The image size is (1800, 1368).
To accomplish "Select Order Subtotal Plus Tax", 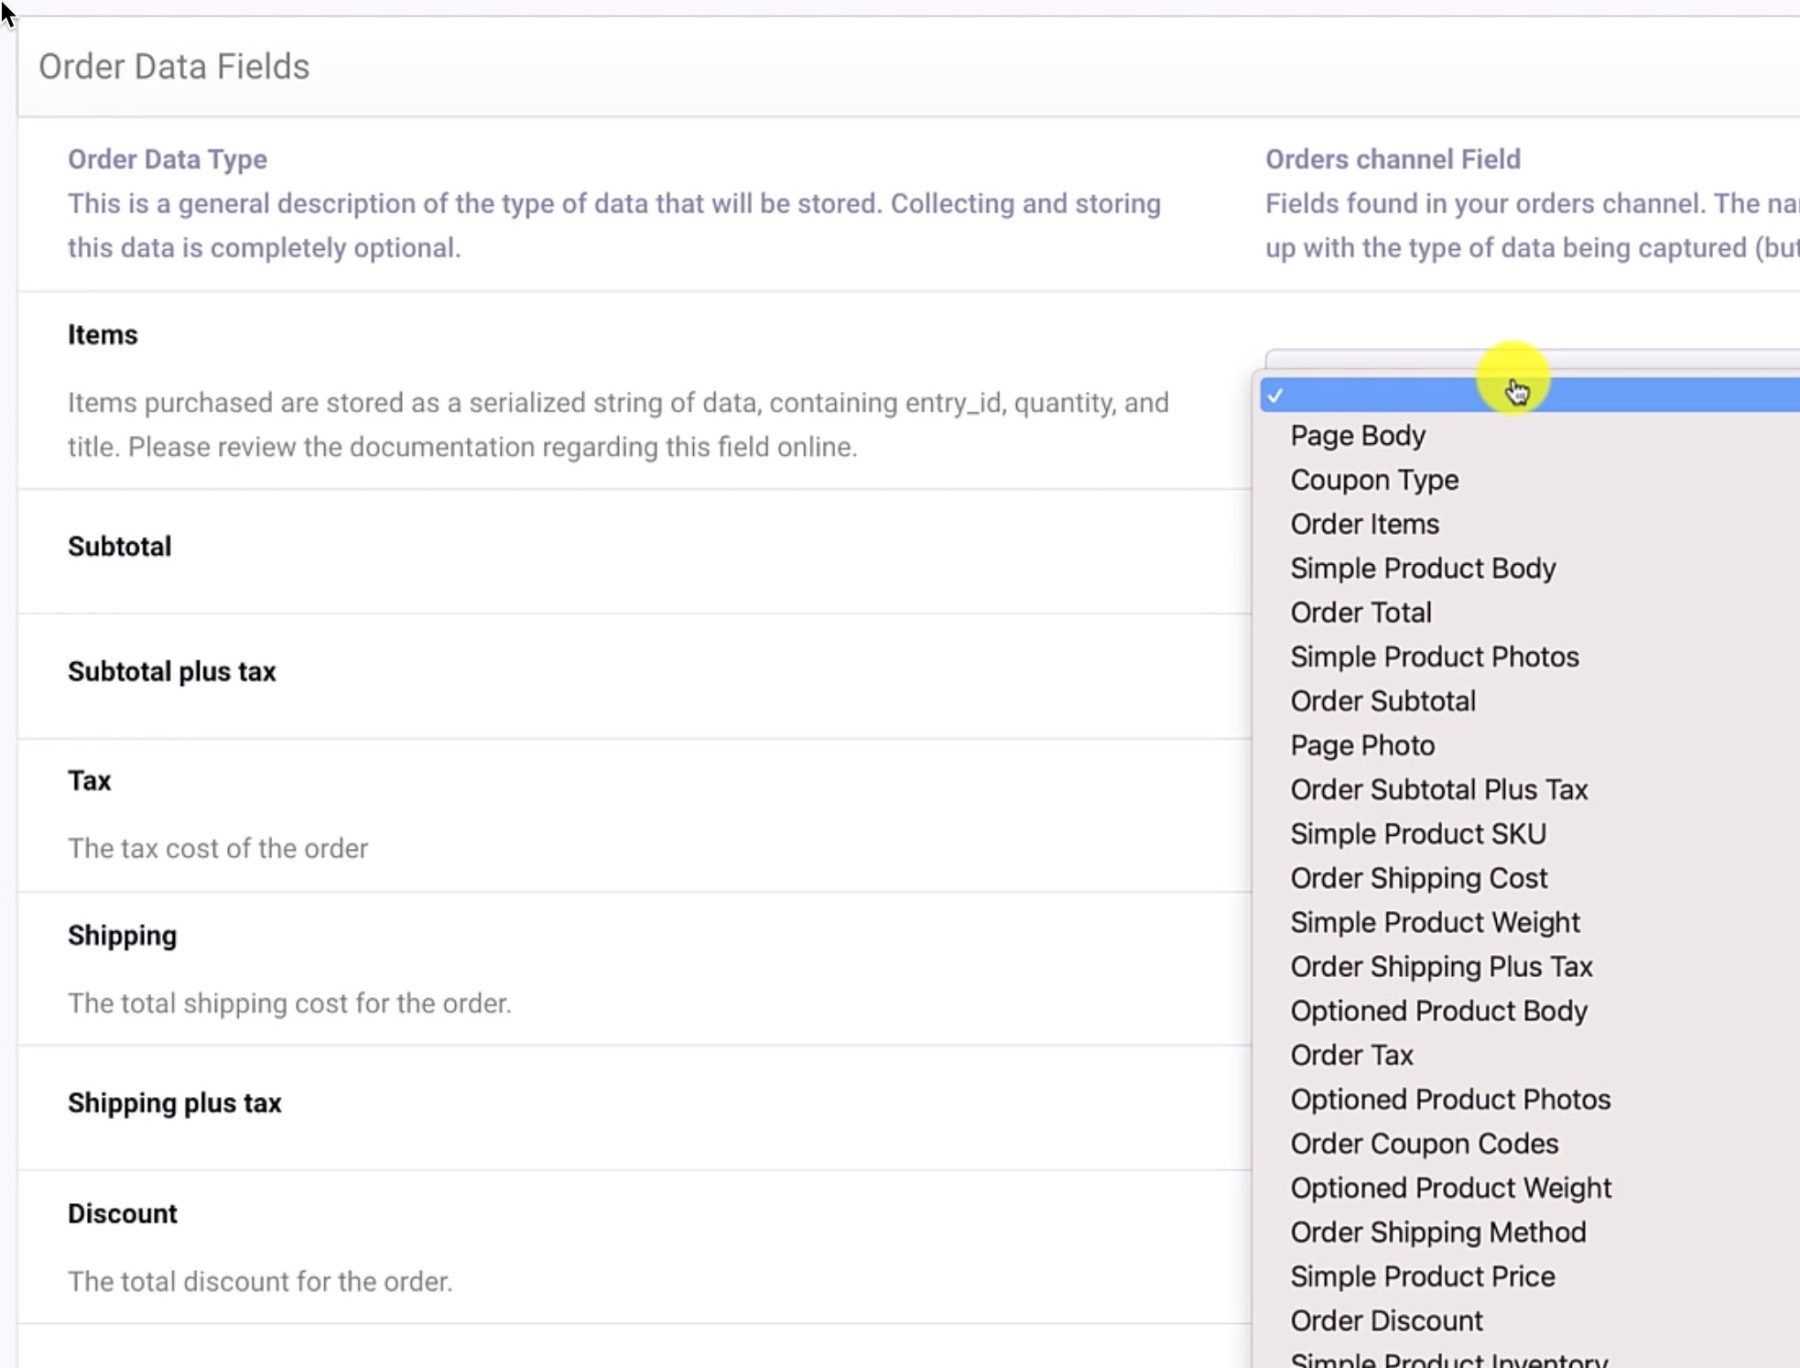I will point(1440,789).
